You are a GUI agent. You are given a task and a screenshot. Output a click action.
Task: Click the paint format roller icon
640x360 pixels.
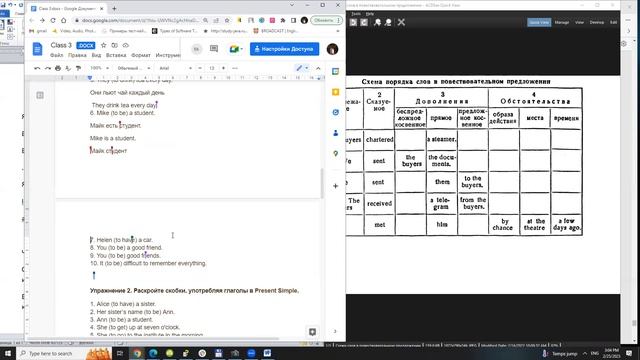[78, 68]
